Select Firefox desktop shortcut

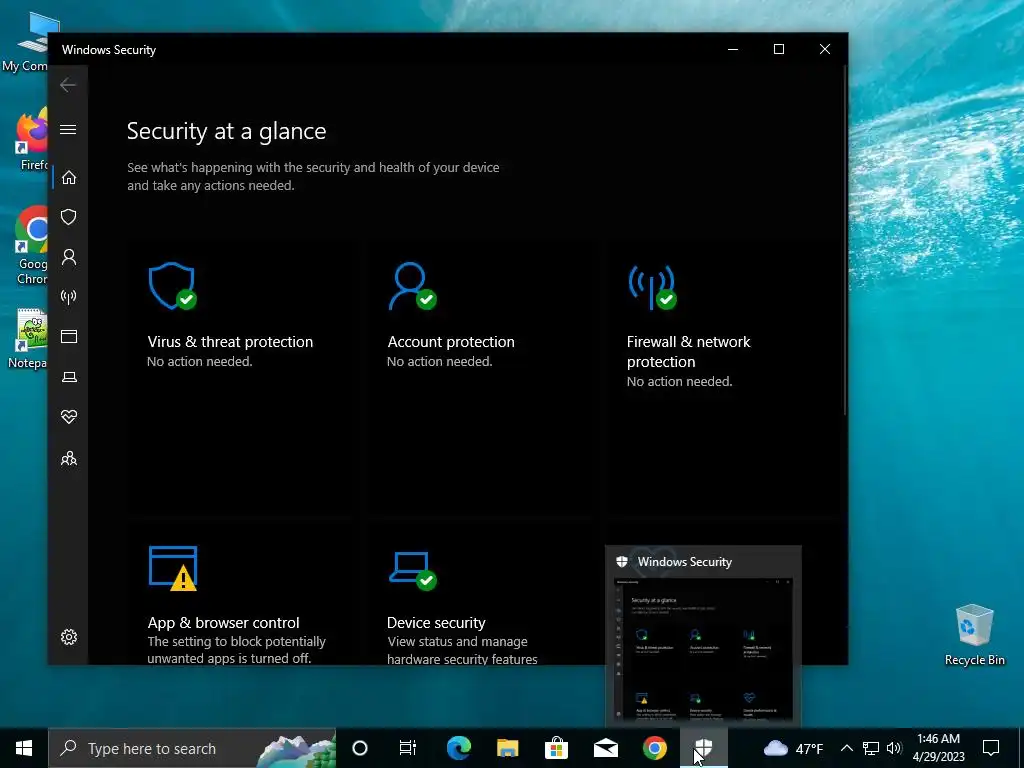coord(31,140)
